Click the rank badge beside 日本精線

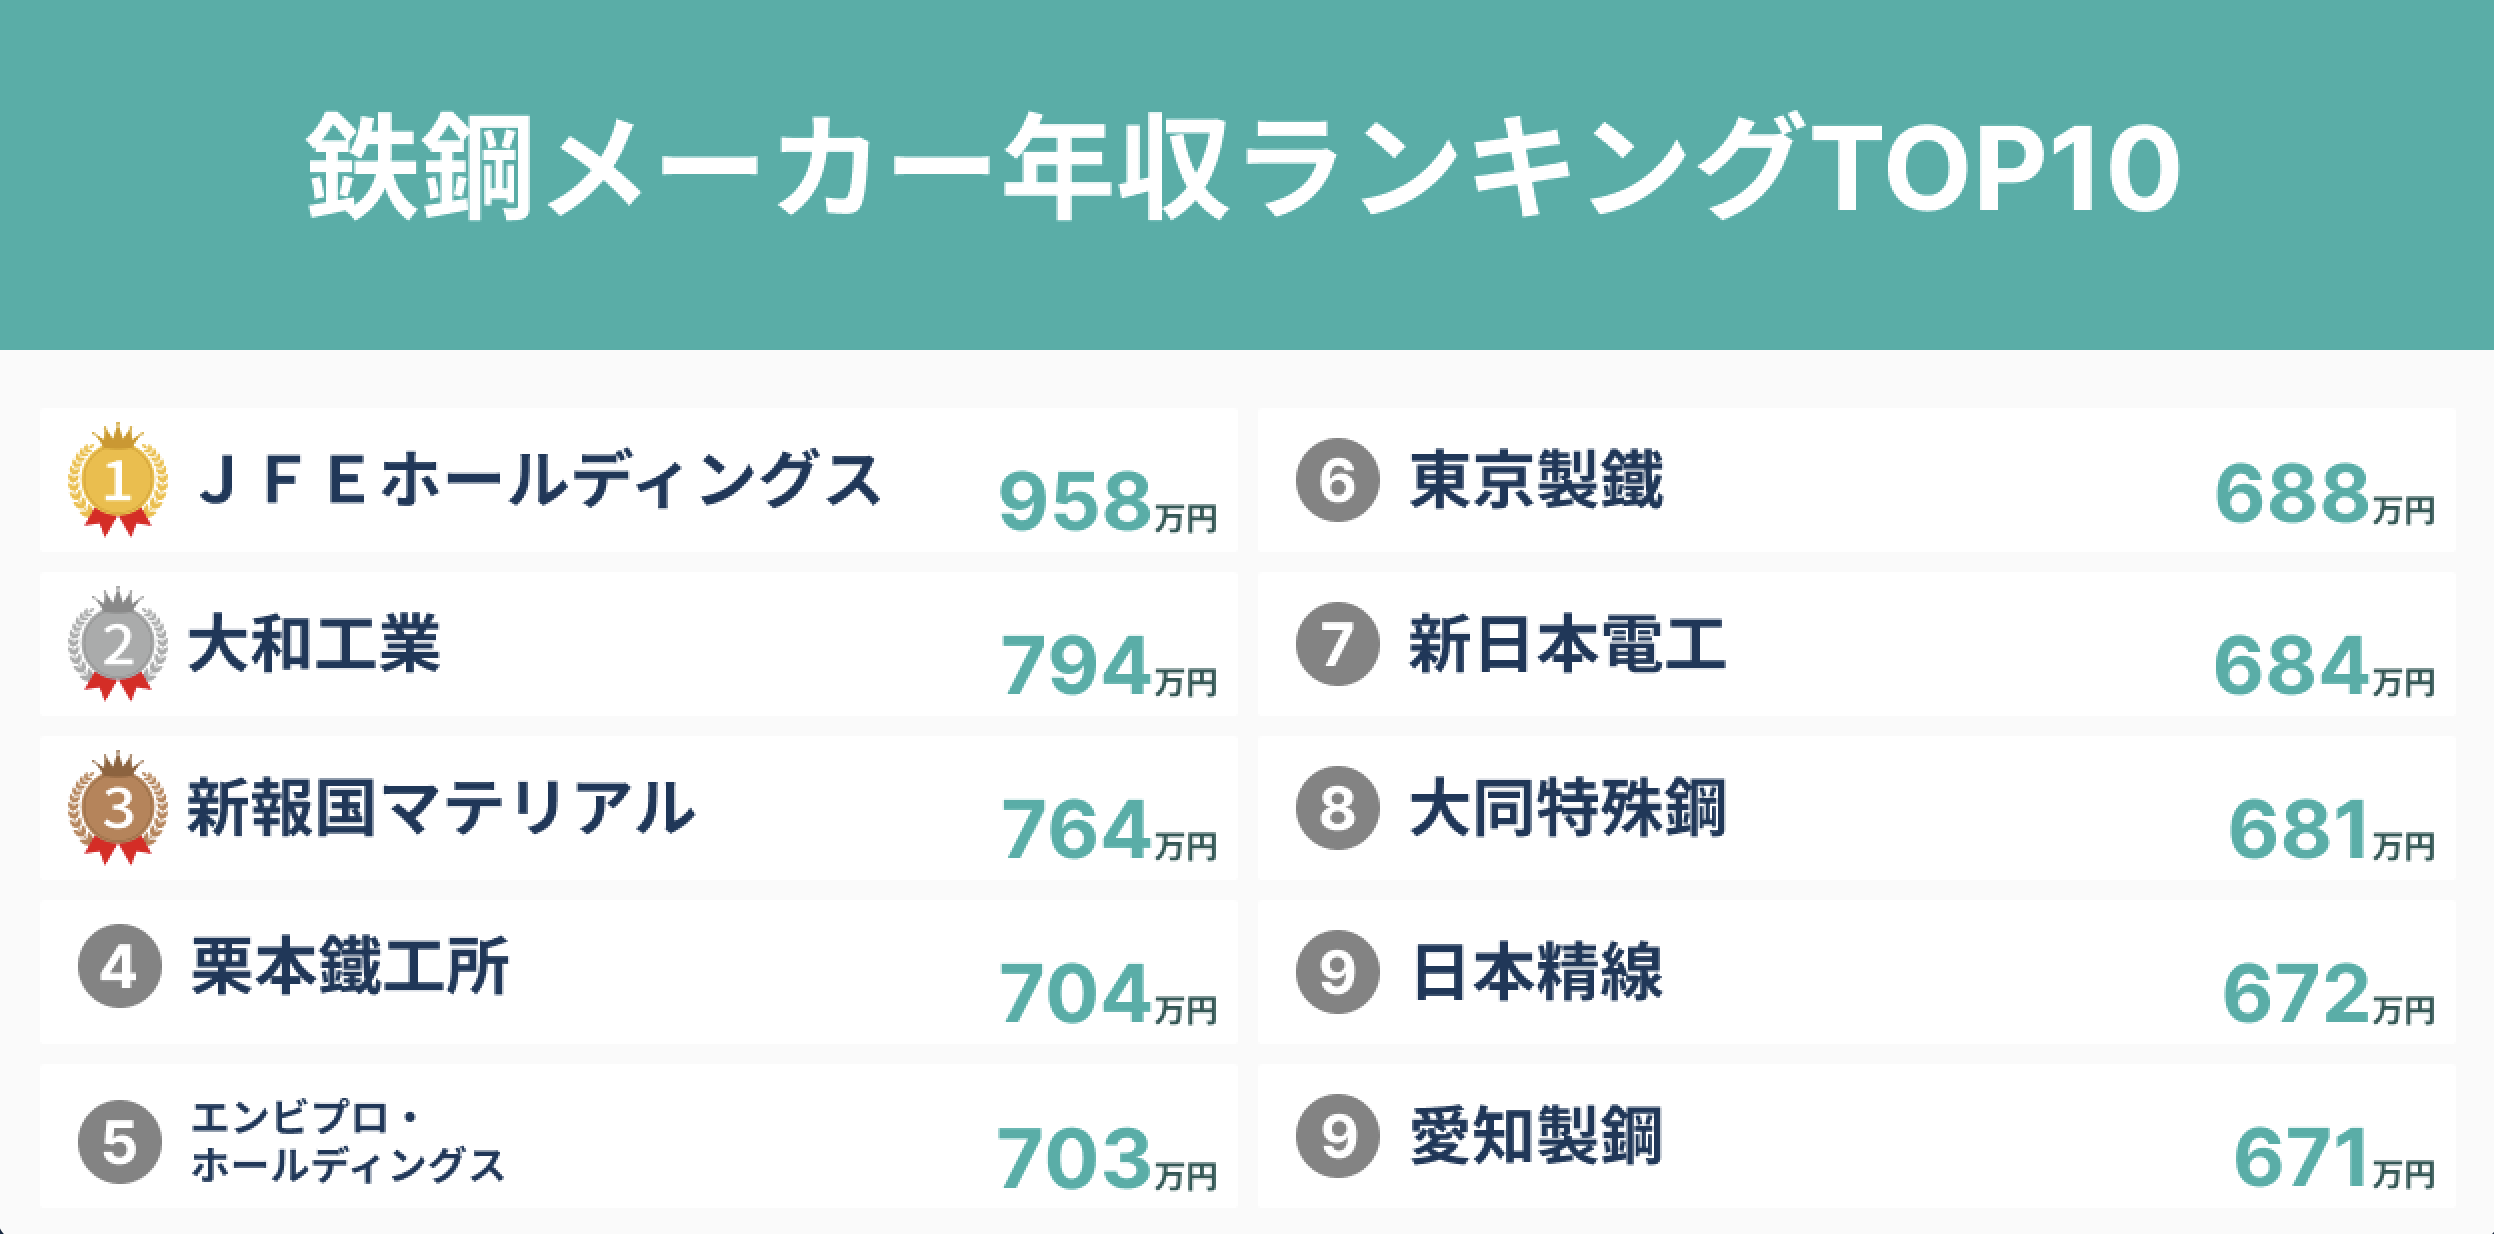(1337, 972)
